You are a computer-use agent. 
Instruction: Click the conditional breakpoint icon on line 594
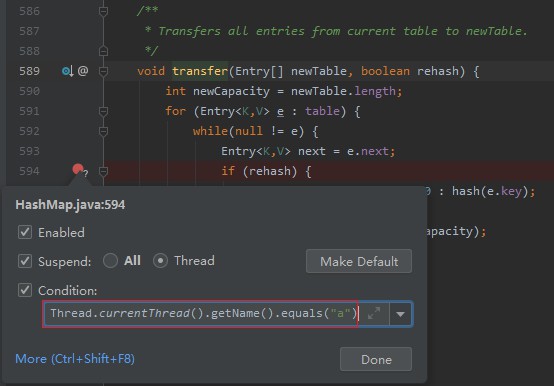79,170
